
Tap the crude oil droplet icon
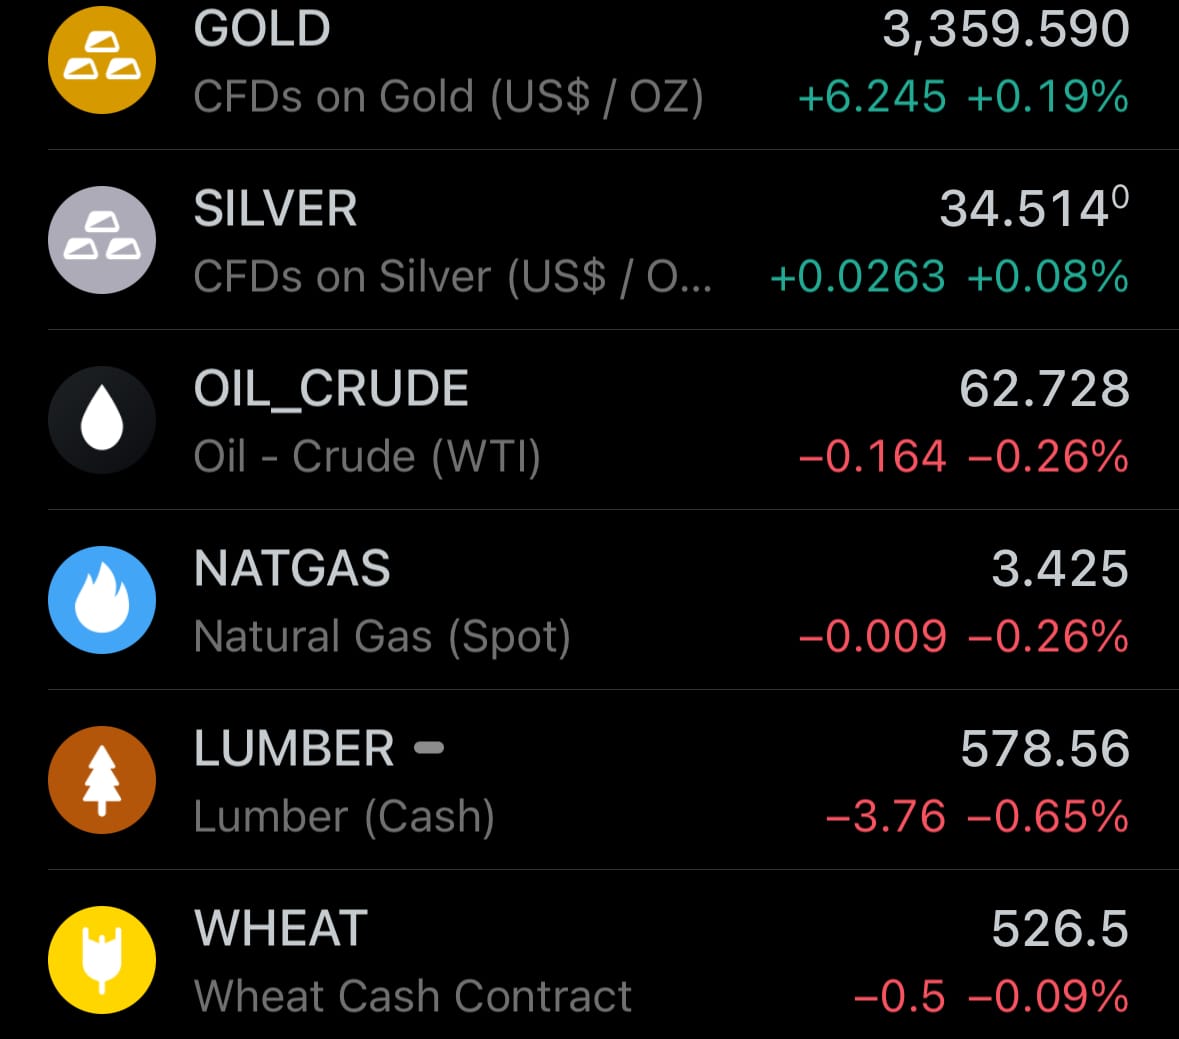pos(102,420)
